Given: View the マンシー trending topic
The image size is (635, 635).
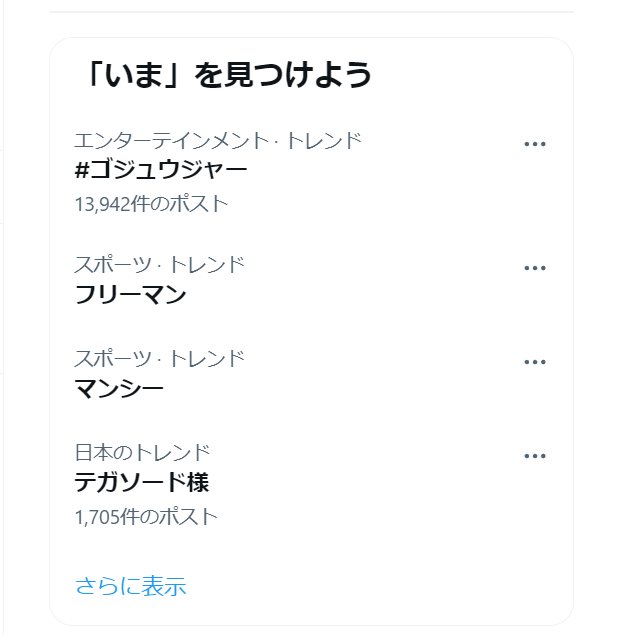Looking at the screenshot, I should (119, 388).
